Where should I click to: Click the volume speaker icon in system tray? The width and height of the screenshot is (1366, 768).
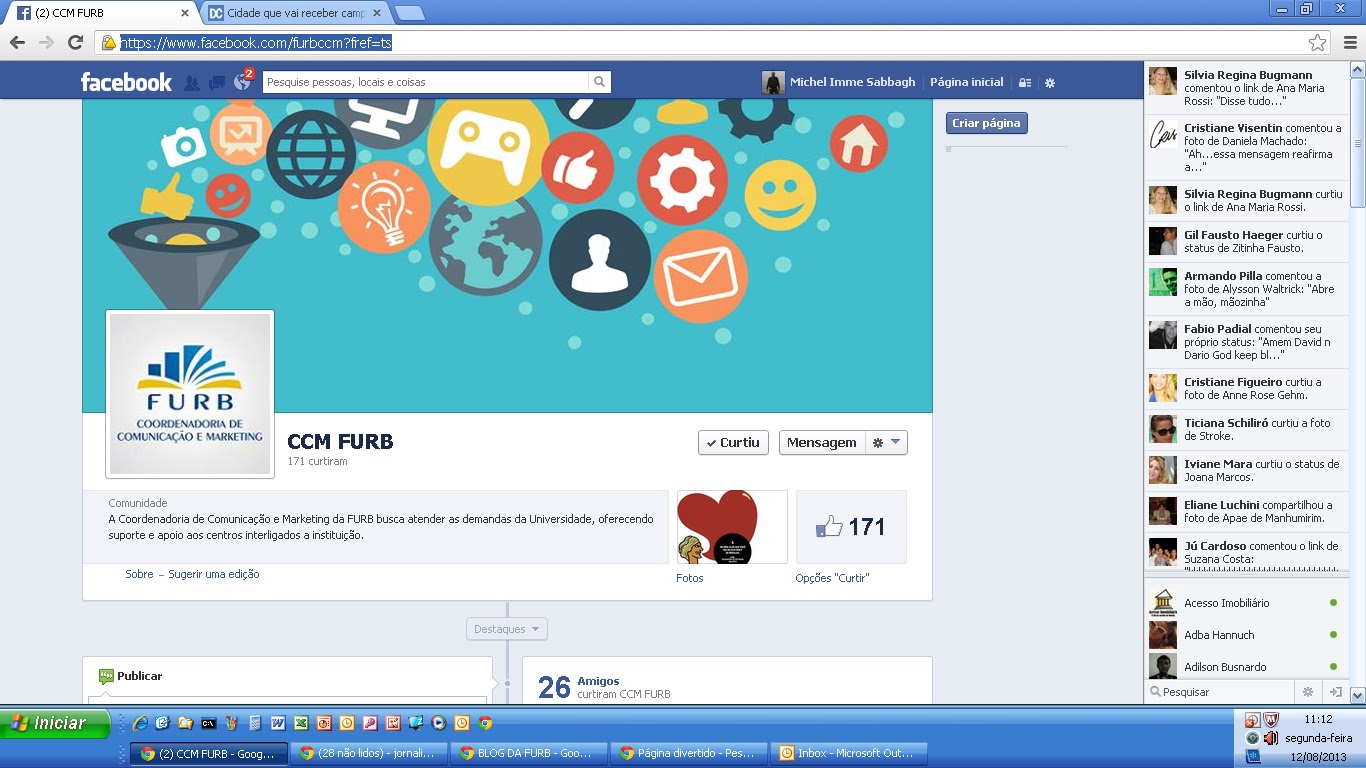pyautogui.click(x=1271, y=738)
